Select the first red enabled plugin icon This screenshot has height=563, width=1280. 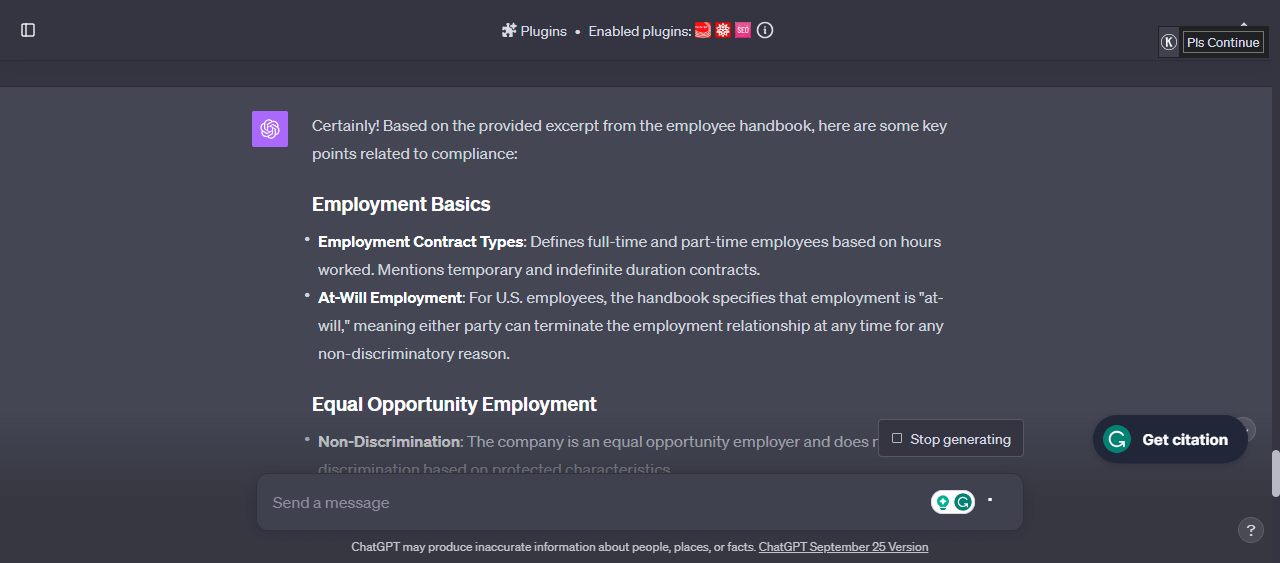tap(703, 30)
